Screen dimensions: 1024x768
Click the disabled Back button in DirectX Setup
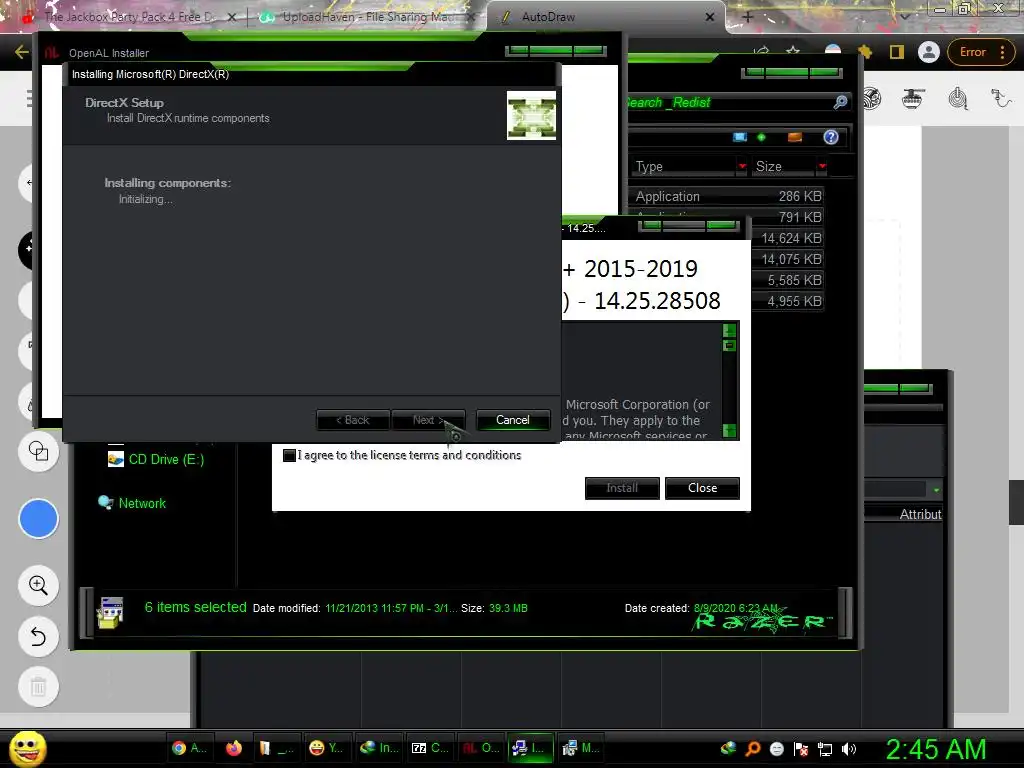[353, 420]
